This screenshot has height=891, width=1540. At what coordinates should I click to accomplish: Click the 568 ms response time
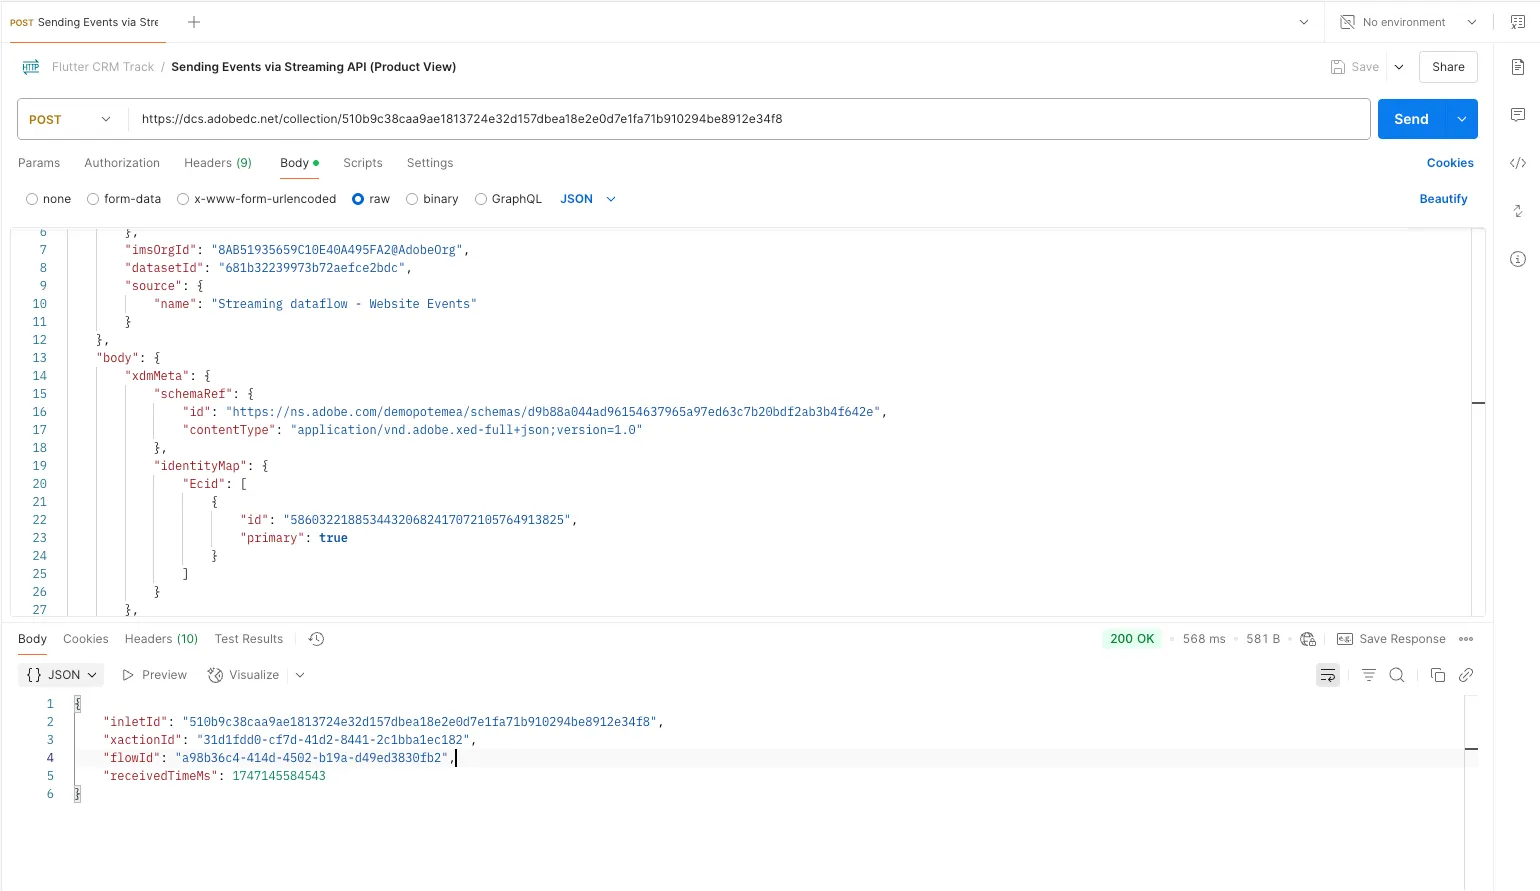[1204, 639]
